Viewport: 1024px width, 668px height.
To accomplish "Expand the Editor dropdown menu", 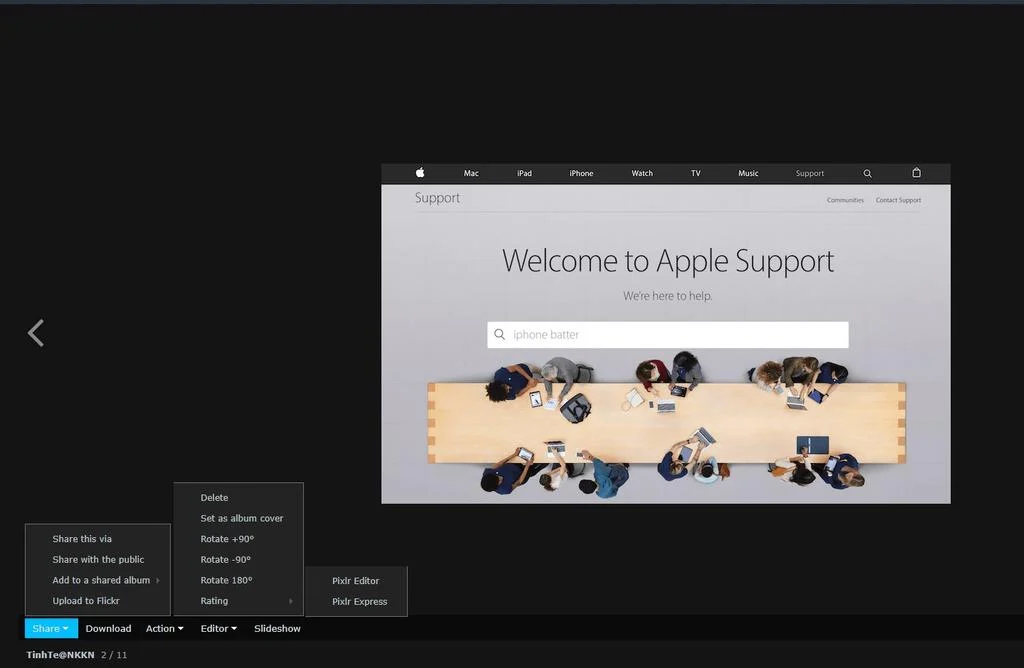I will [x=219, y=628].
